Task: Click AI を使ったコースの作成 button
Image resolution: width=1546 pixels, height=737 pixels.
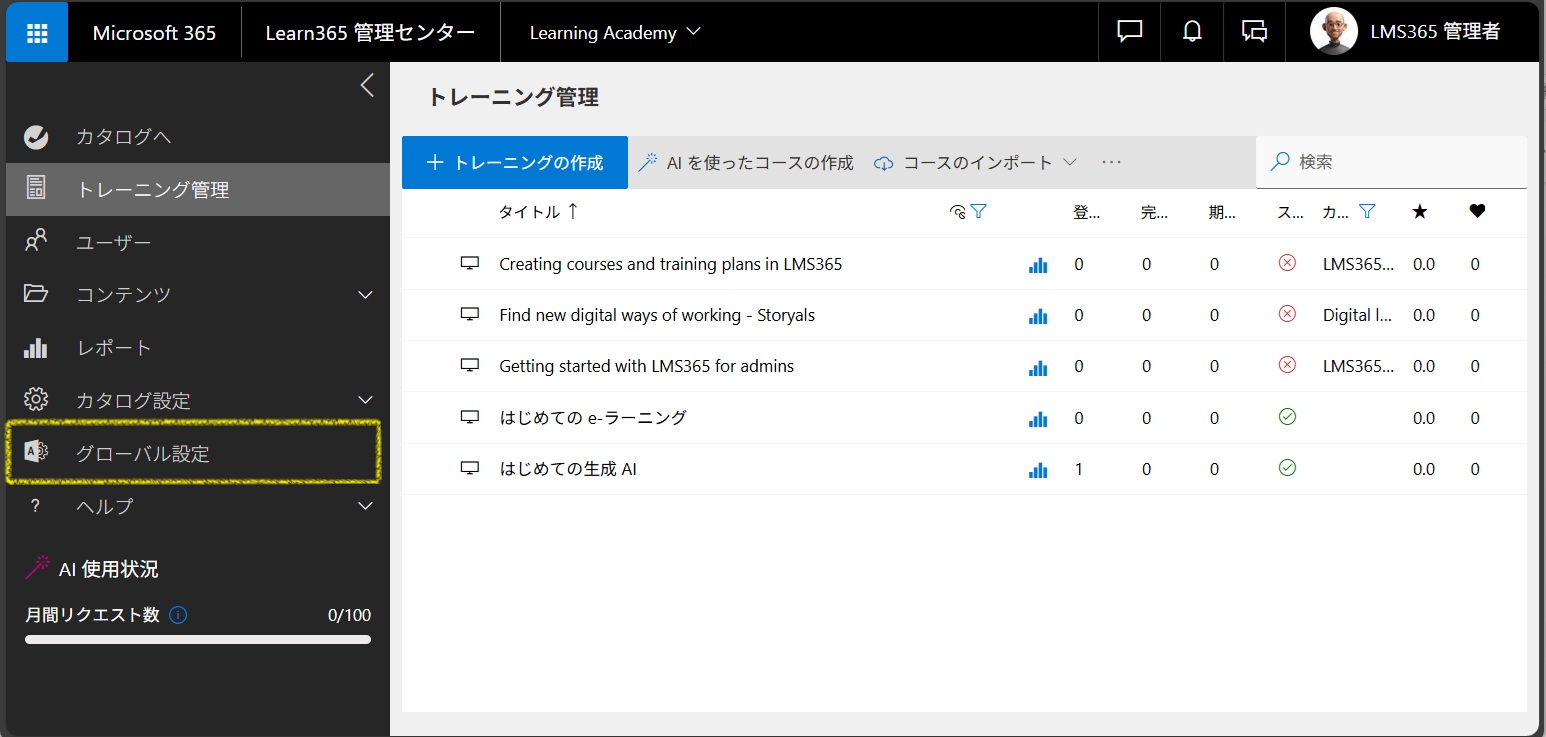Action: coord(746,162)
